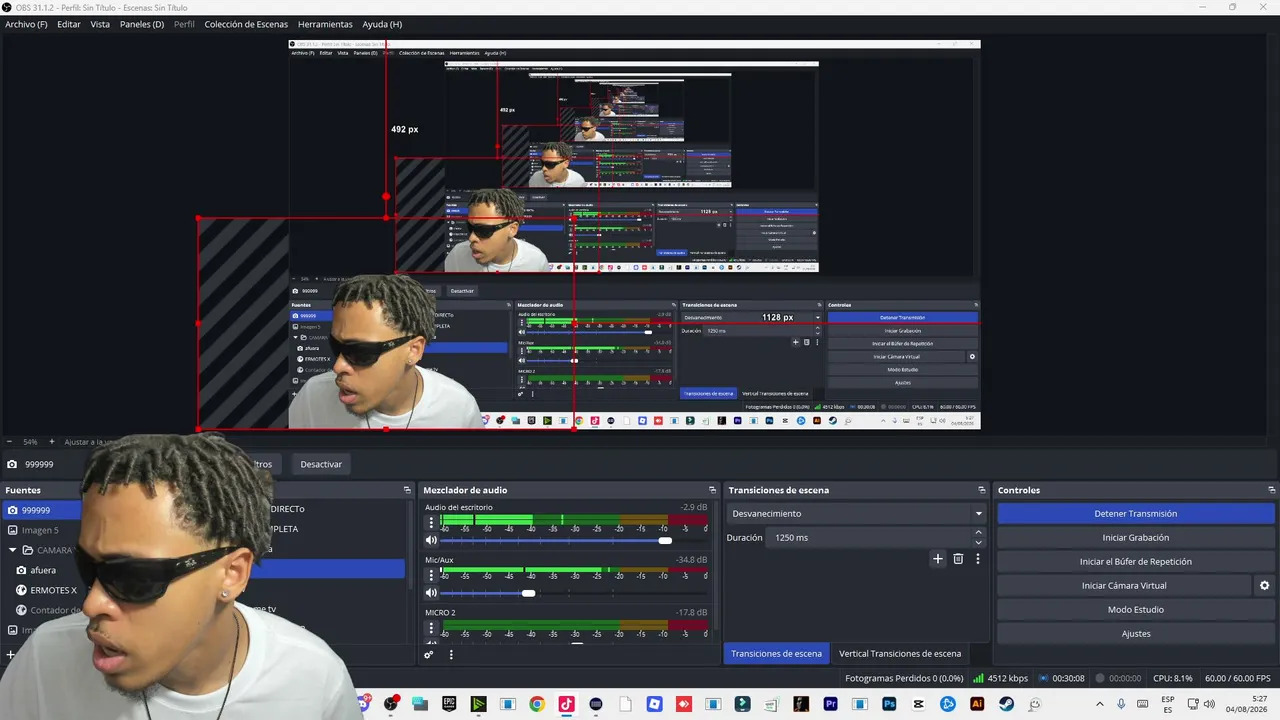The width and height of the screenshot is (1280, 720).
Task: Switch to Transiciones de escena tab
Action: 776,654
